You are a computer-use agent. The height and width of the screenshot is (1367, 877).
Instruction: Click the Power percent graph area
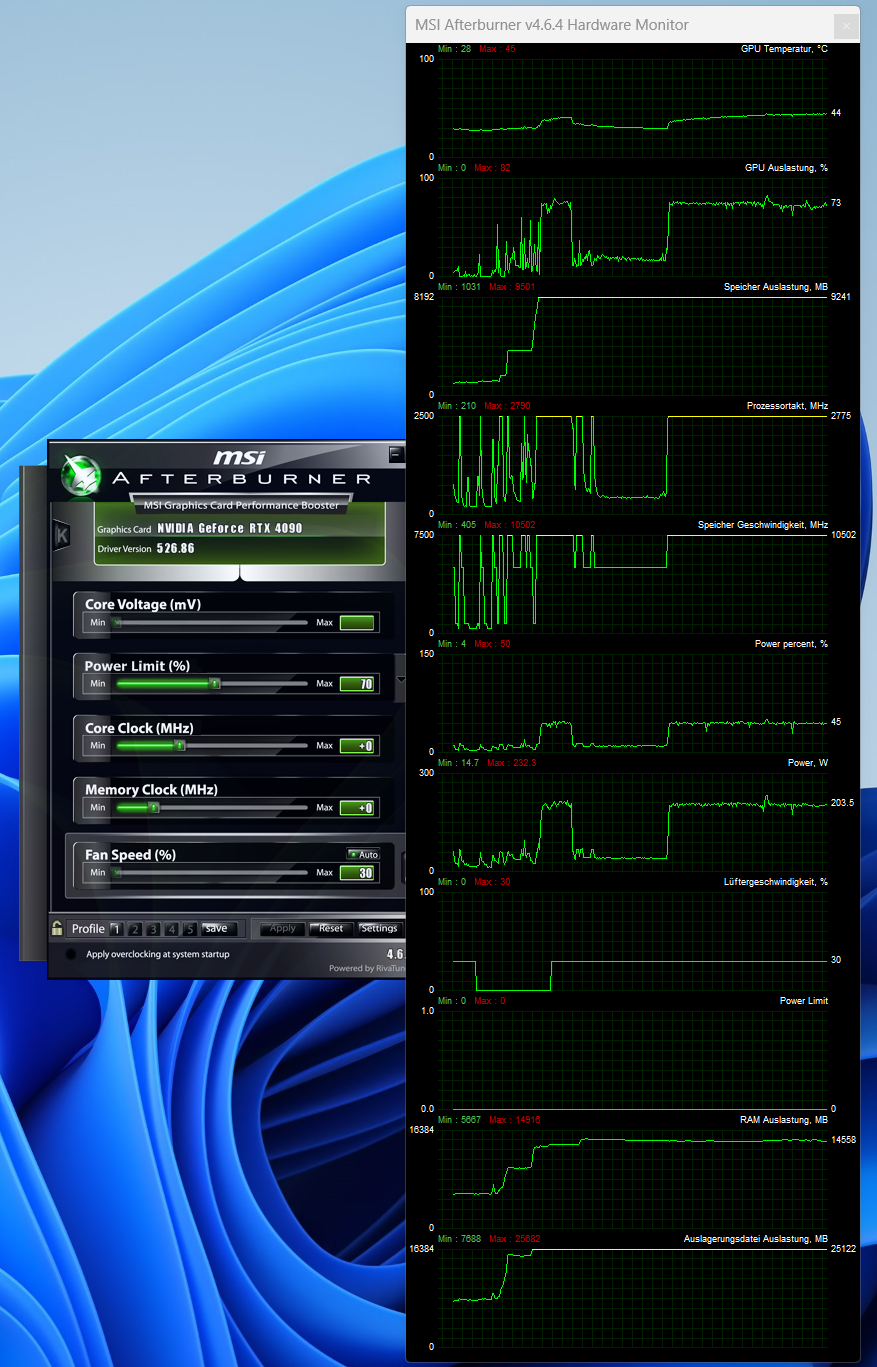(633, 703)
